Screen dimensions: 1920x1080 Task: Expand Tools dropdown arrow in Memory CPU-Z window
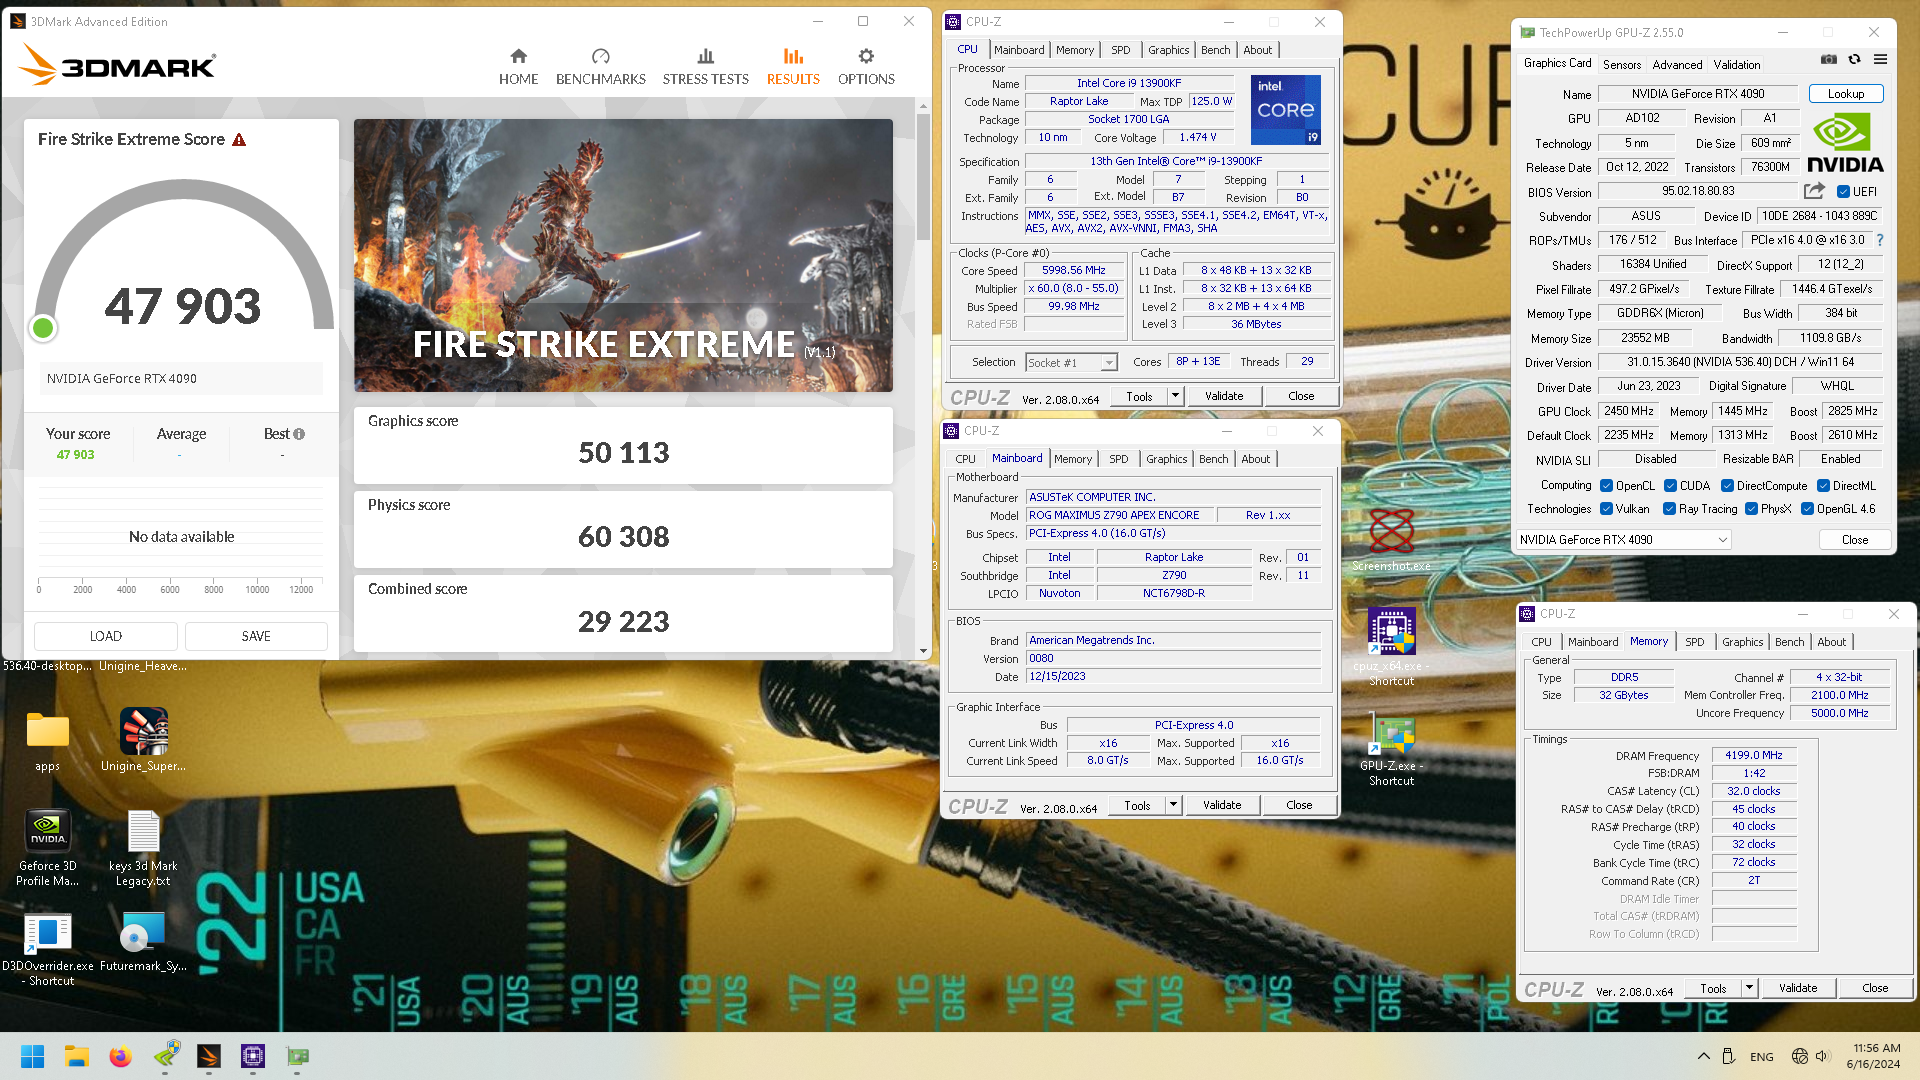coord(1749,988)
